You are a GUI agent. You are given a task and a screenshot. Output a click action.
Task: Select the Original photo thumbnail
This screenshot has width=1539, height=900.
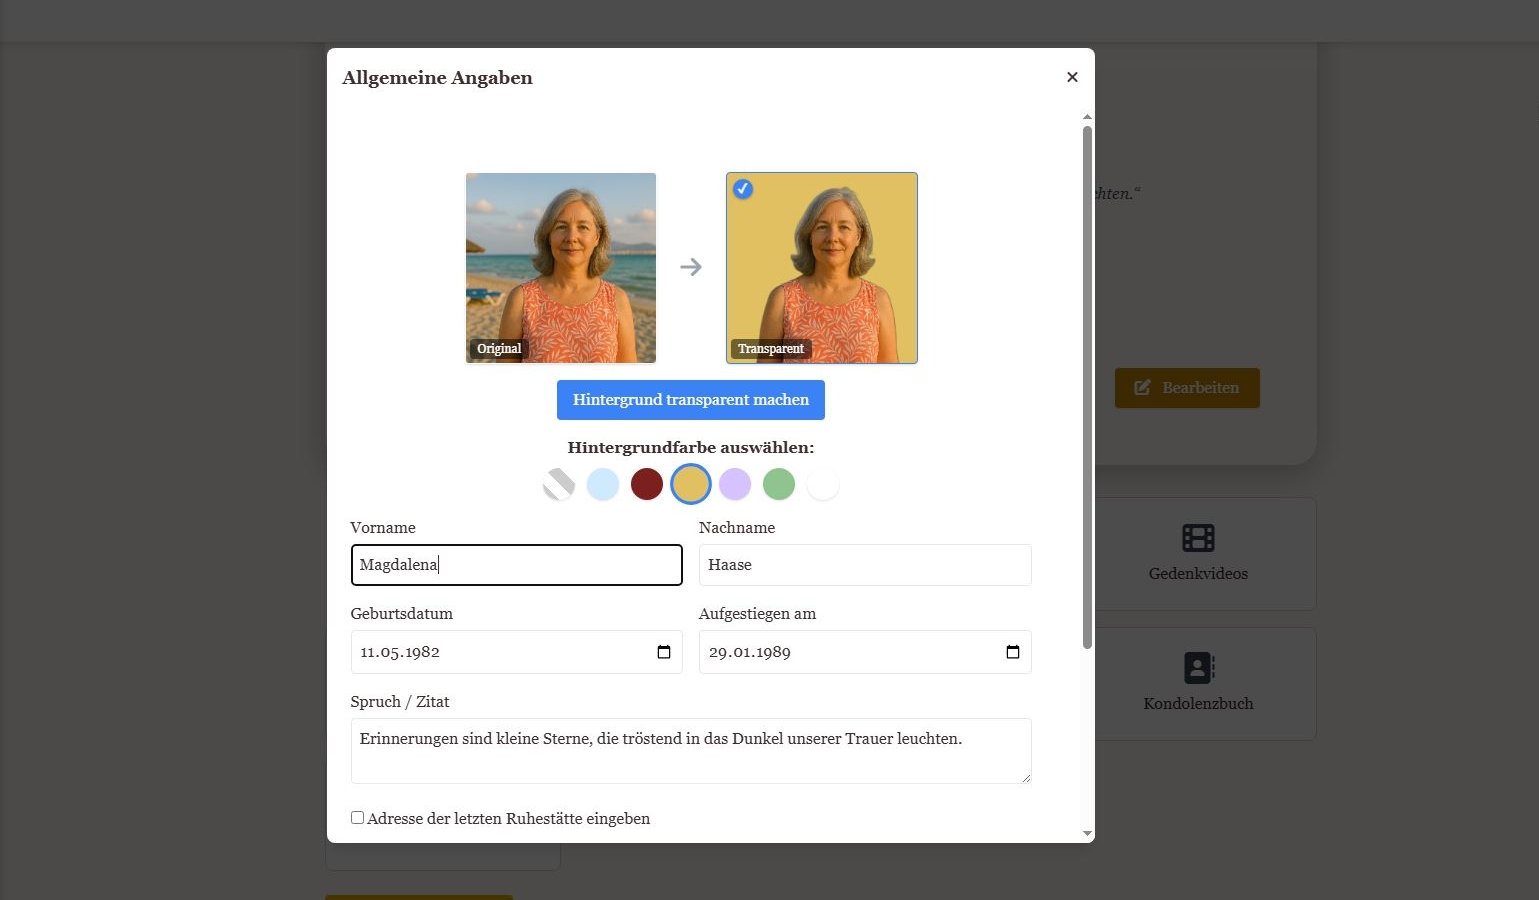pos(561,267)
